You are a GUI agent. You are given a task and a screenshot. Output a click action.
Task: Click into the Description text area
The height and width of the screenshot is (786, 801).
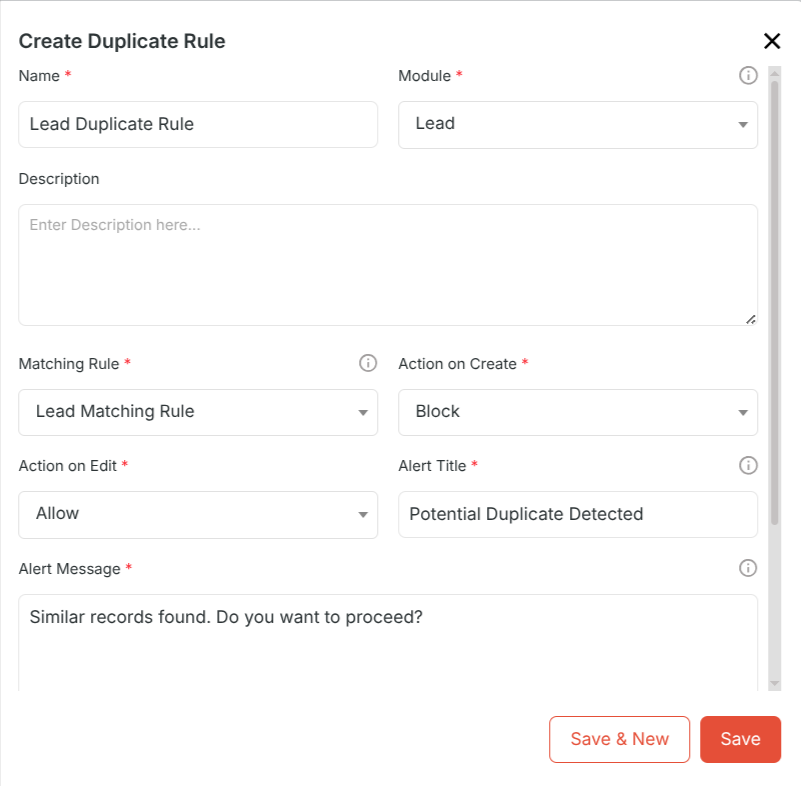click(388, 265)
